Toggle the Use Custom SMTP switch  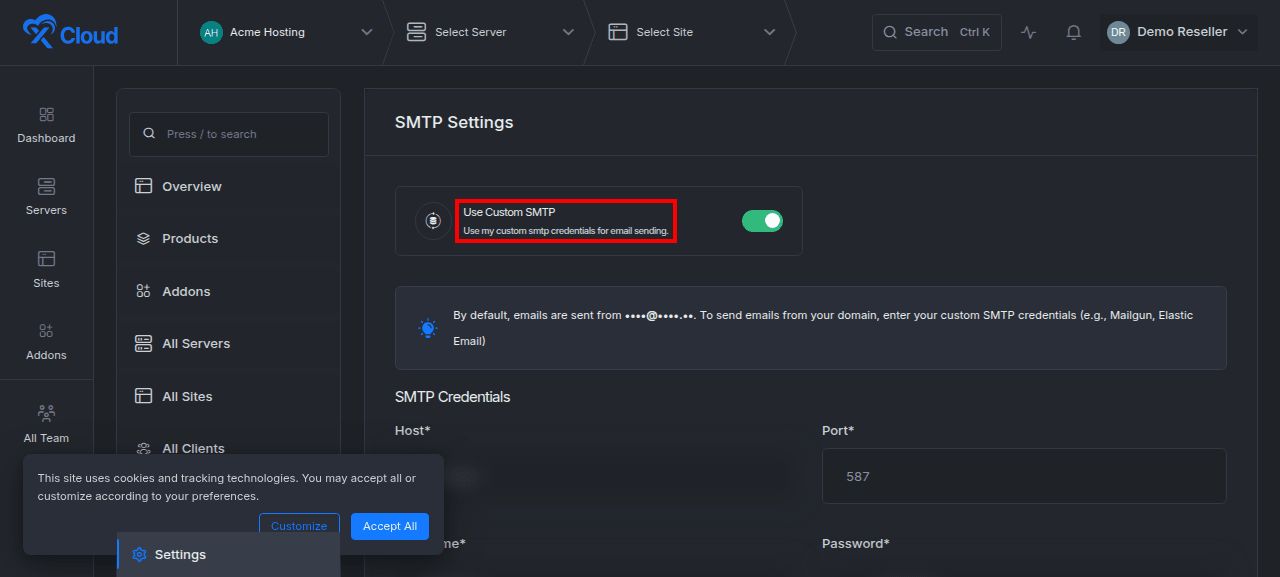762,221
